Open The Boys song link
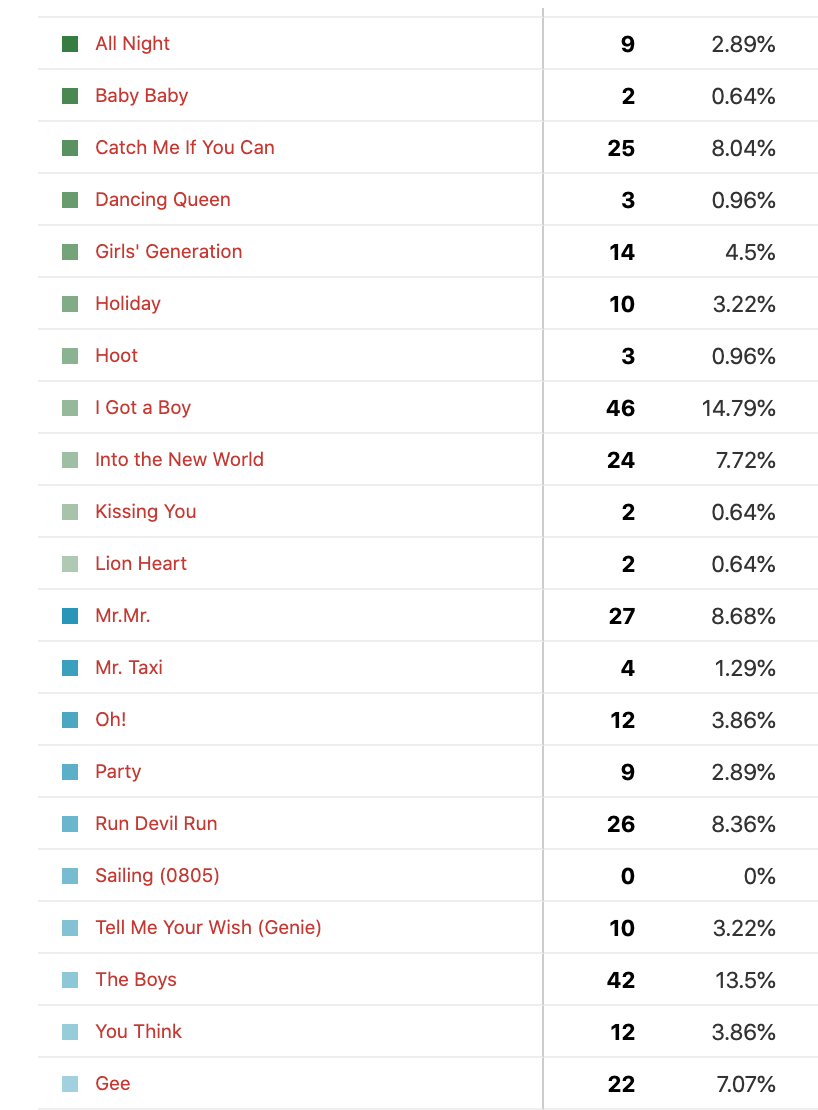The height and width of the screenshot is (1110, 818). (135, 980)
